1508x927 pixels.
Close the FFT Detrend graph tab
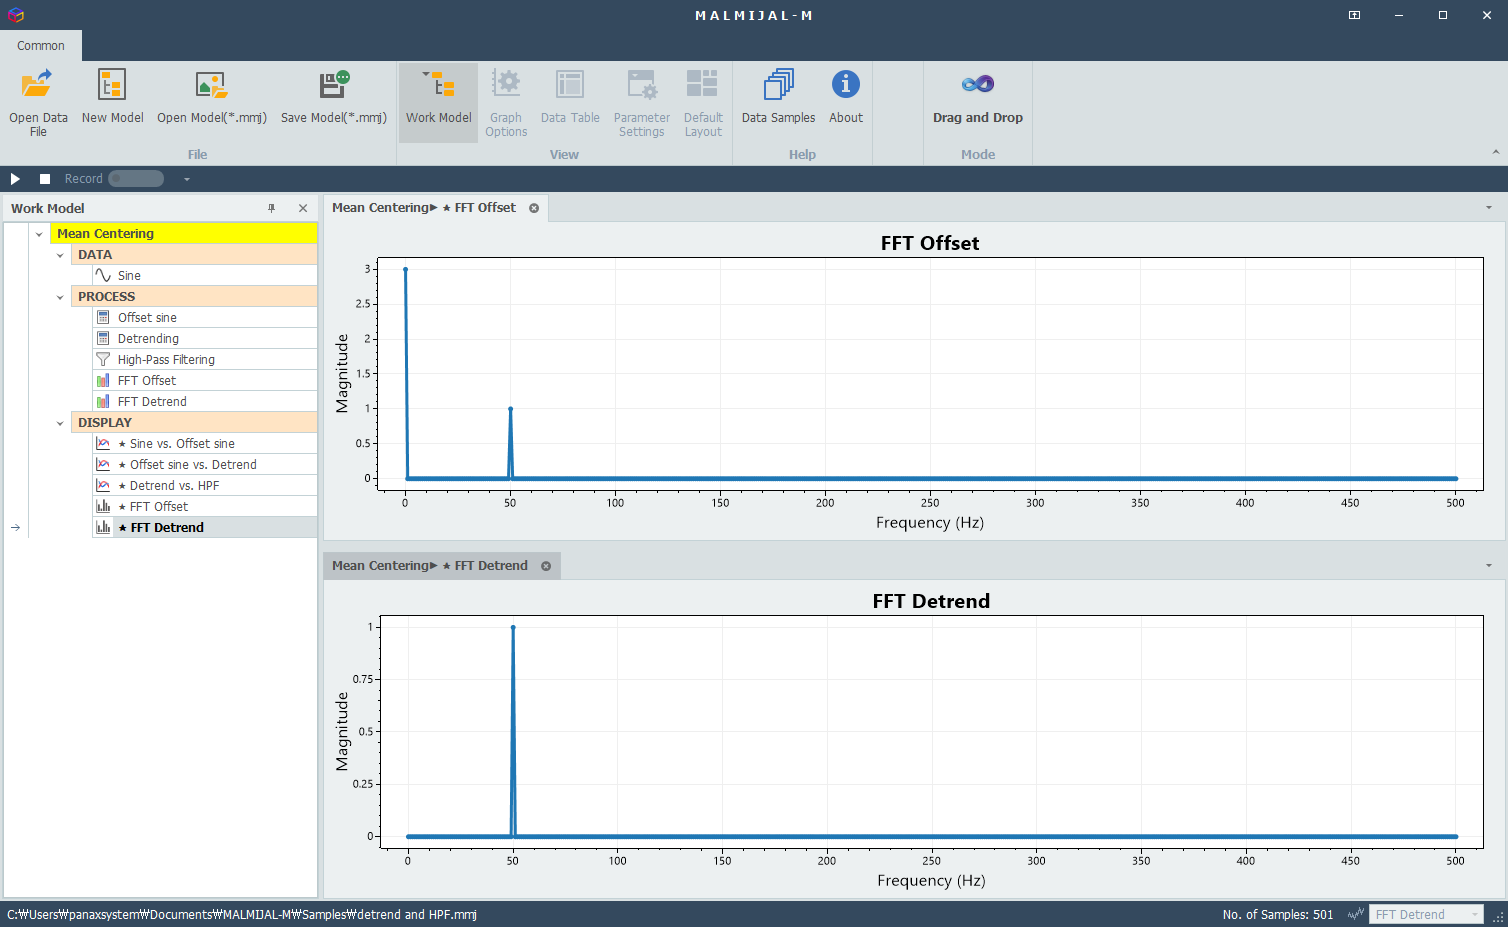pos(546,566)
